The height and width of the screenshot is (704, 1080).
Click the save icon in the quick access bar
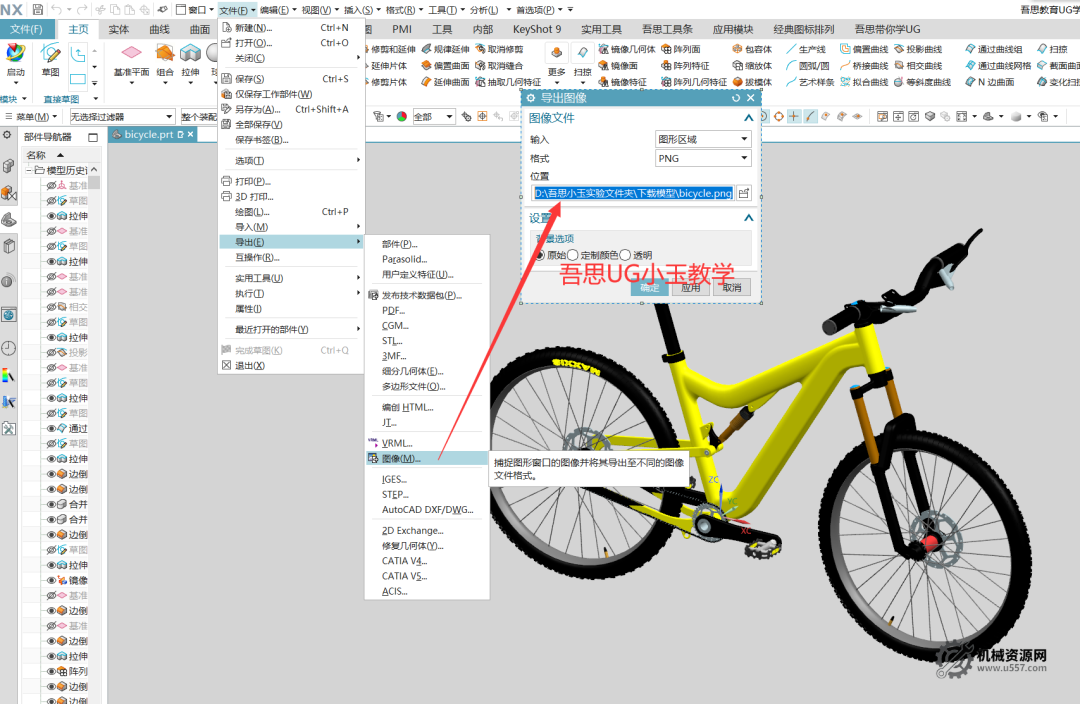click(37, 9)
